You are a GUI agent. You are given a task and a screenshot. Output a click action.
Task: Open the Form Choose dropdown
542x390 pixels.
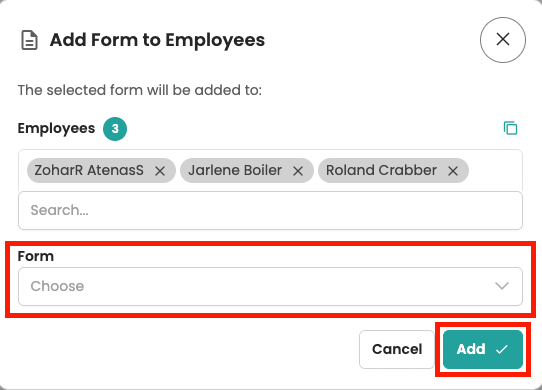pyautogui.click(x=270, y=286)
